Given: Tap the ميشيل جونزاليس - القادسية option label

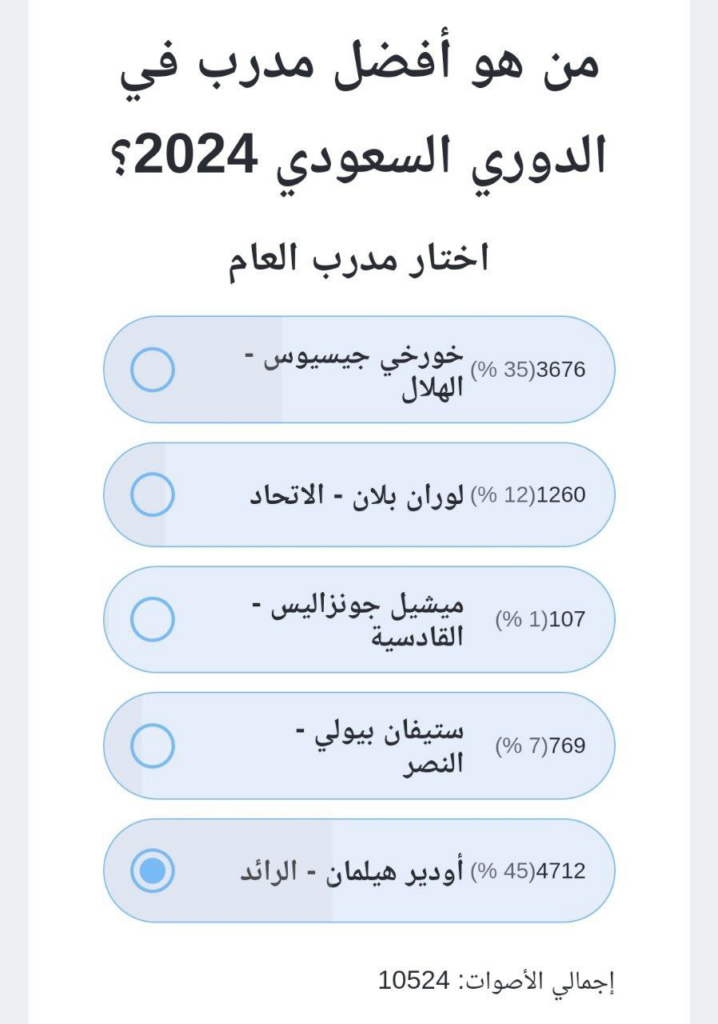Looking at the screenshot, I should click(x=368, y=620).
